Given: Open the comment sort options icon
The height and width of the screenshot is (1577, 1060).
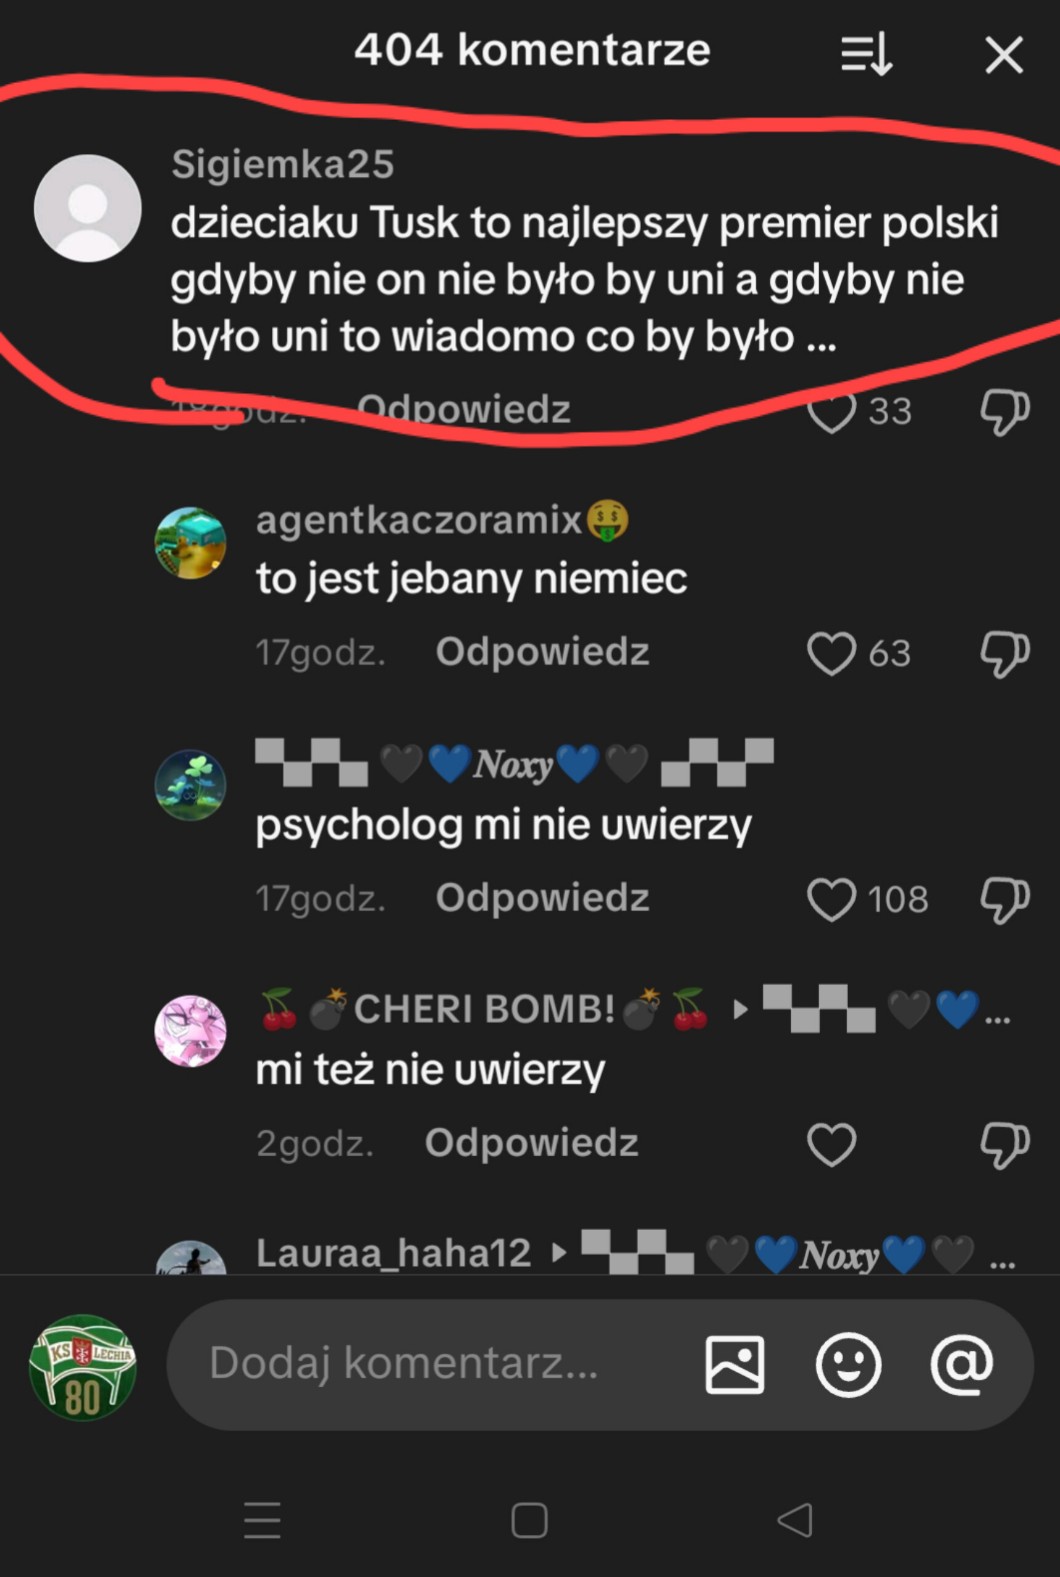Looking at the screenshot, I should point(866,54).
